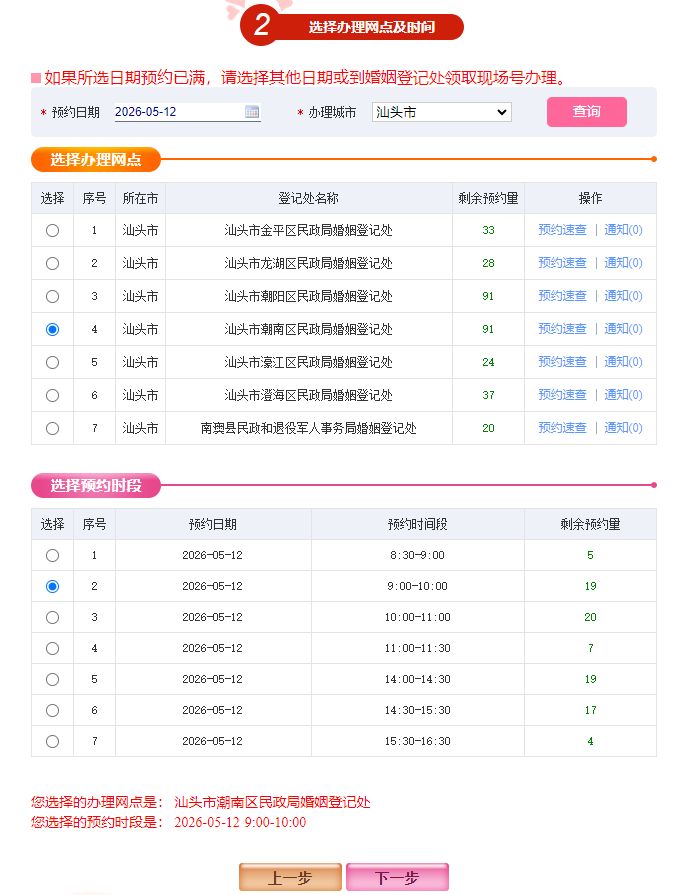This screenshot has height=895, width=682.
Task: View 通知(0) for 潮阳区 registry
Action: [623, 296]
